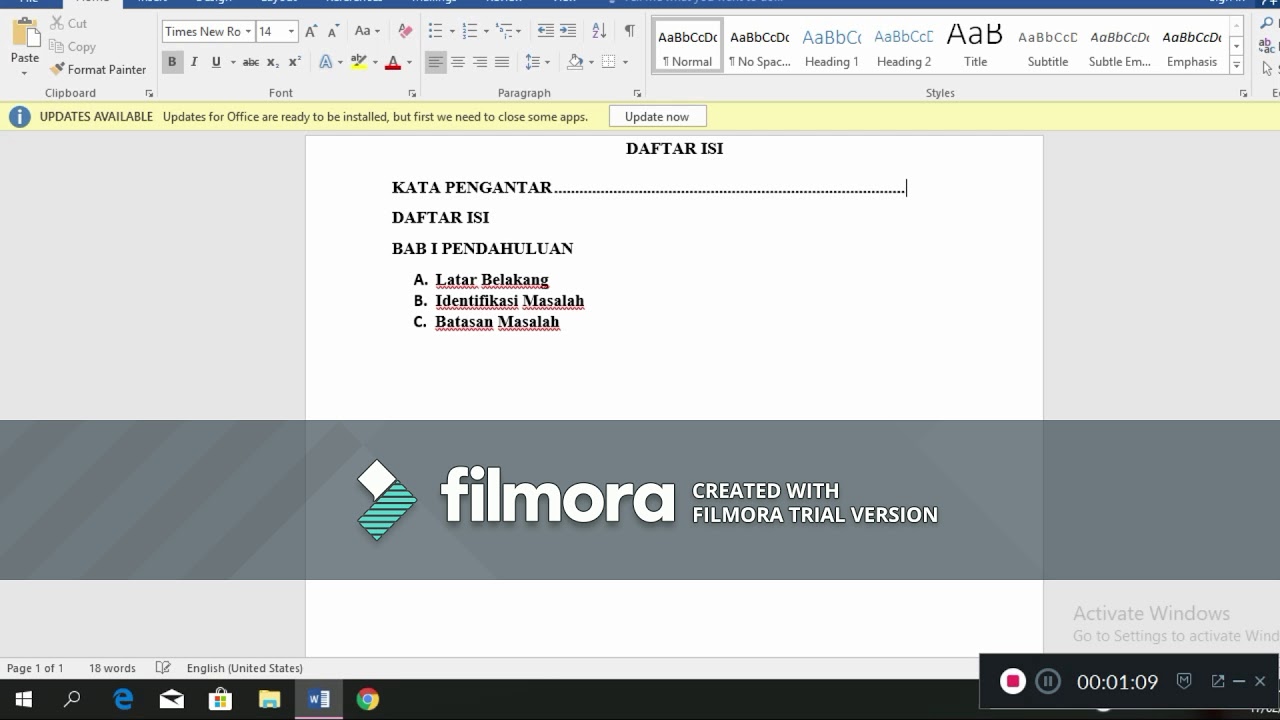Apply superscript formatting
The height and width of the screenshot is (720, 1280).
tap(294, 62)
